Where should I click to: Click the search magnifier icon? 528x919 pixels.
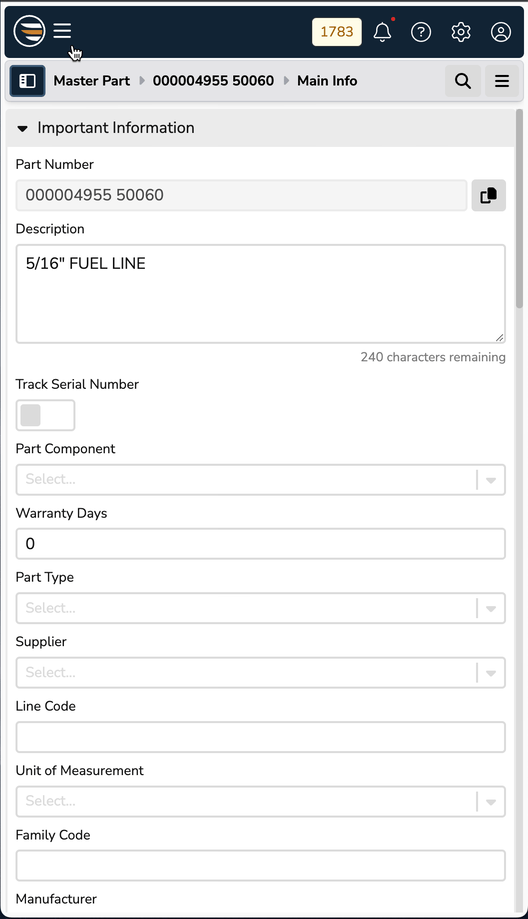point(463,81)
